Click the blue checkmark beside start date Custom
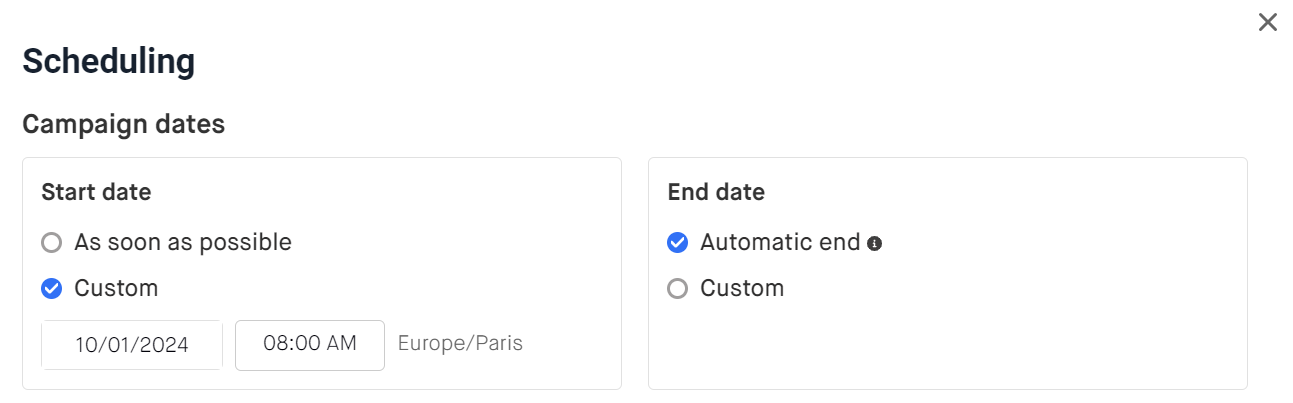Screen dimensions: 1293x403 51,288
